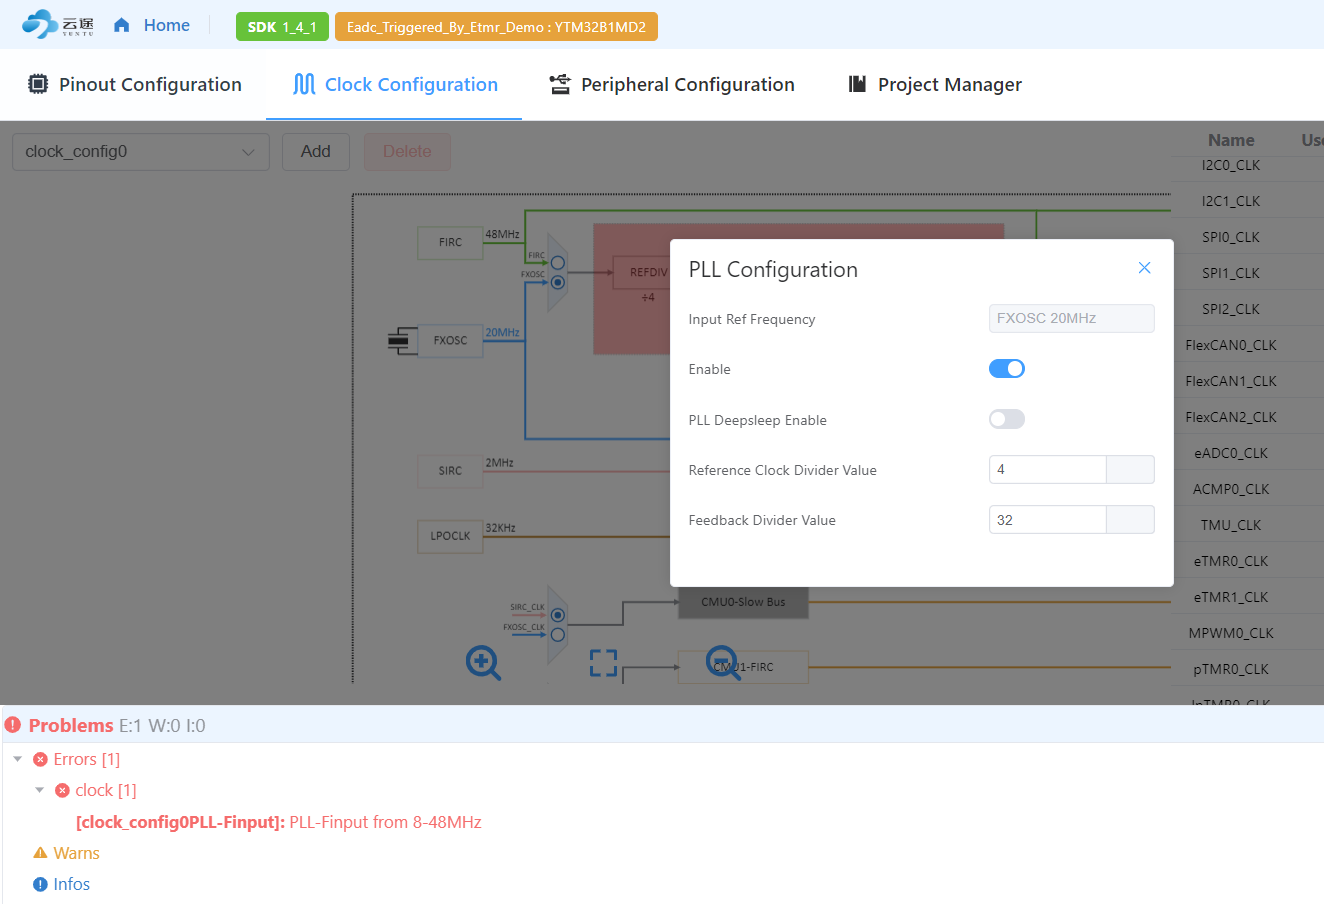Click the I2C1_CLK row
This screenshot has height=904, width=1324.
pos(1247,201)
